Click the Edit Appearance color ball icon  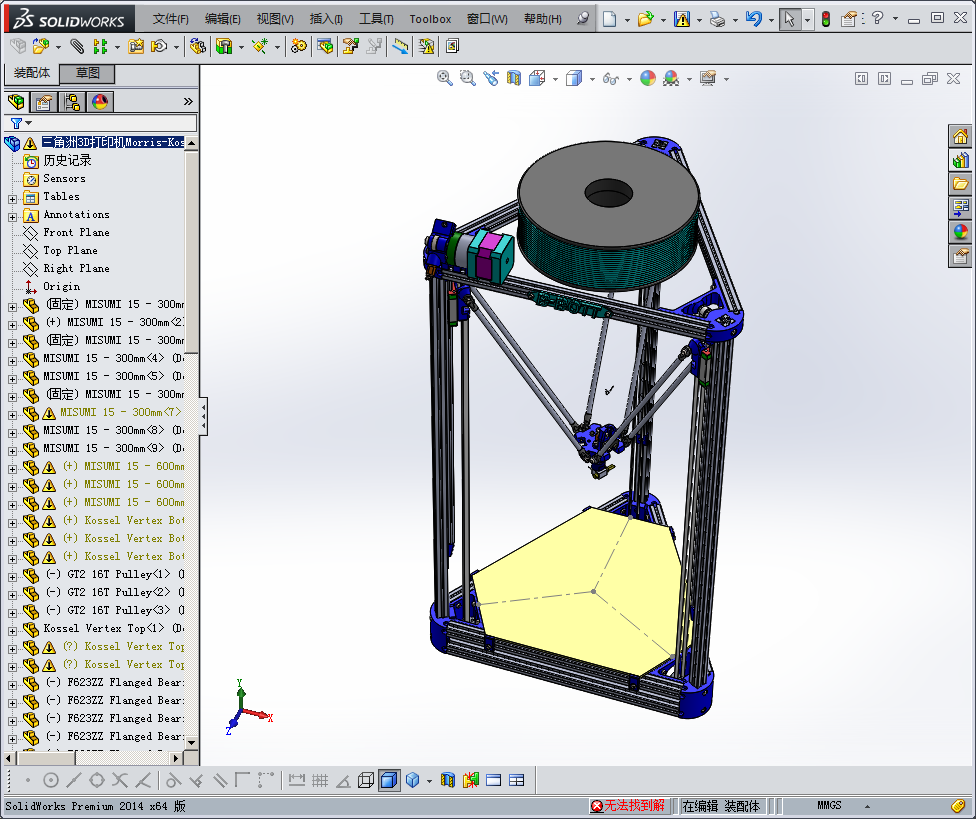(648, 78)
